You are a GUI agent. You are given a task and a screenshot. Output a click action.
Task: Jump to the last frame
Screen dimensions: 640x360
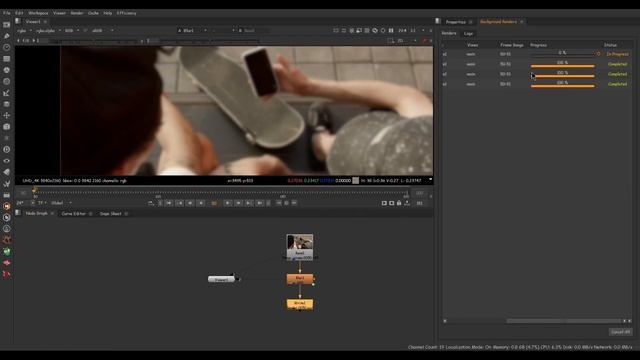coord(260,203)
